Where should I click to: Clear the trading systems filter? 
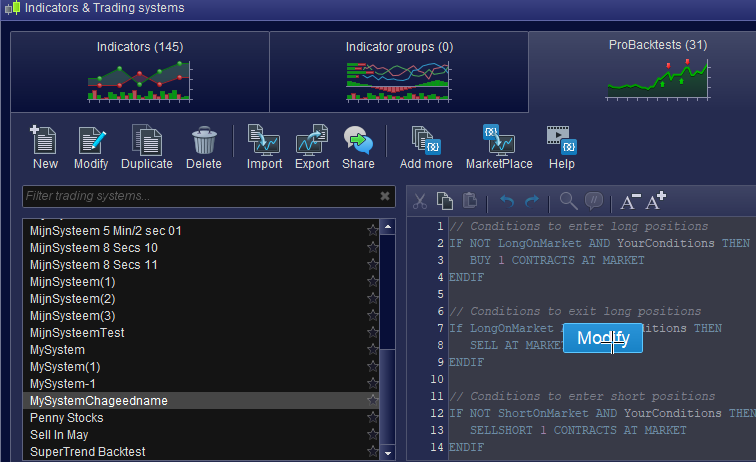(385, 196)
